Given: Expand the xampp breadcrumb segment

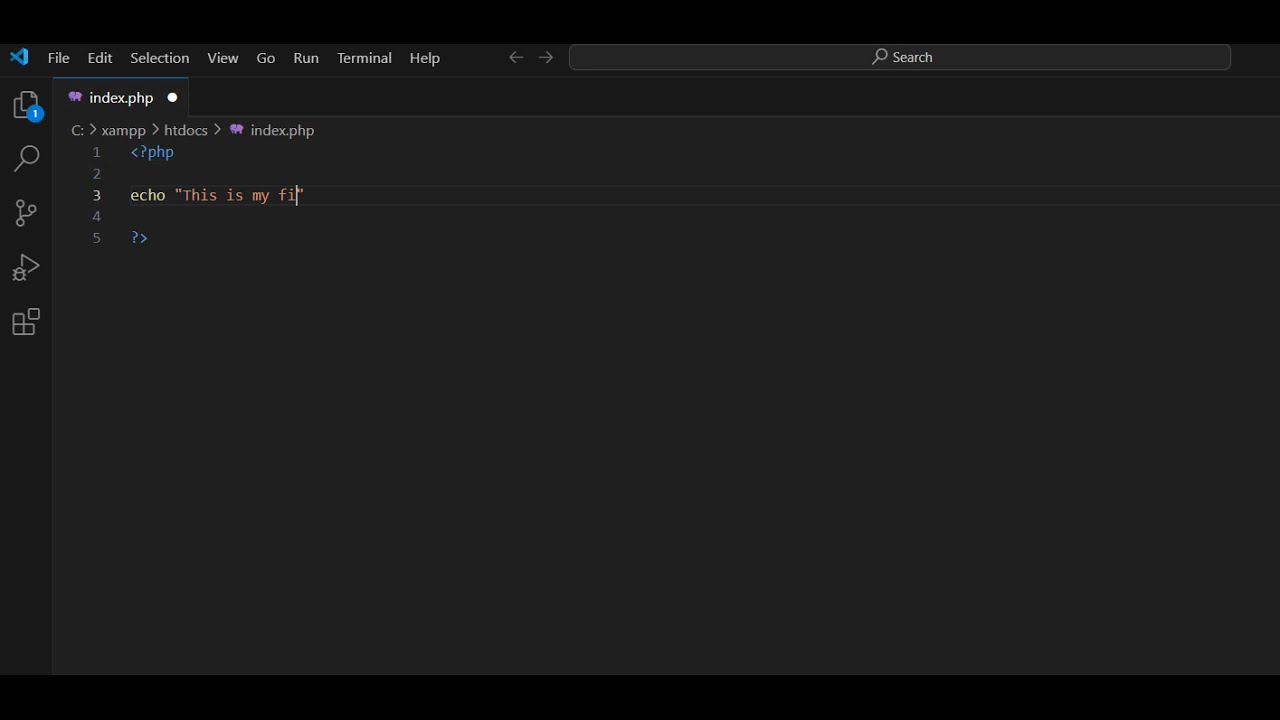Looking at the screenshot, I should [x=124, y=130].
